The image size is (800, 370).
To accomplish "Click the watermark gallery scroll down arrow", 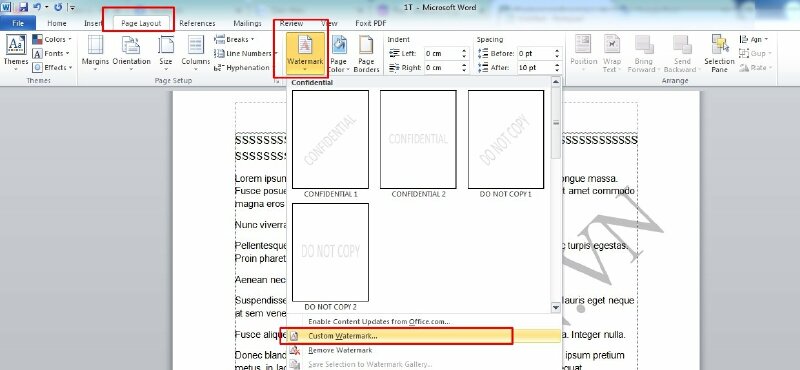I will click(556, 307).
